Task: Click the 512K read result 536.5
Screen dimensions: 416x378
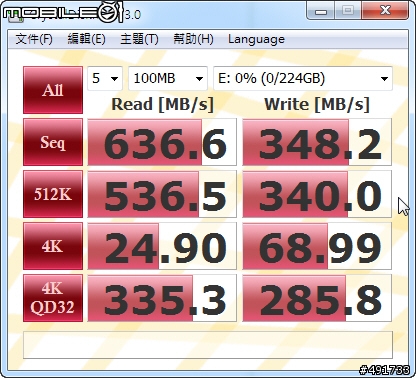Action: 162,194
